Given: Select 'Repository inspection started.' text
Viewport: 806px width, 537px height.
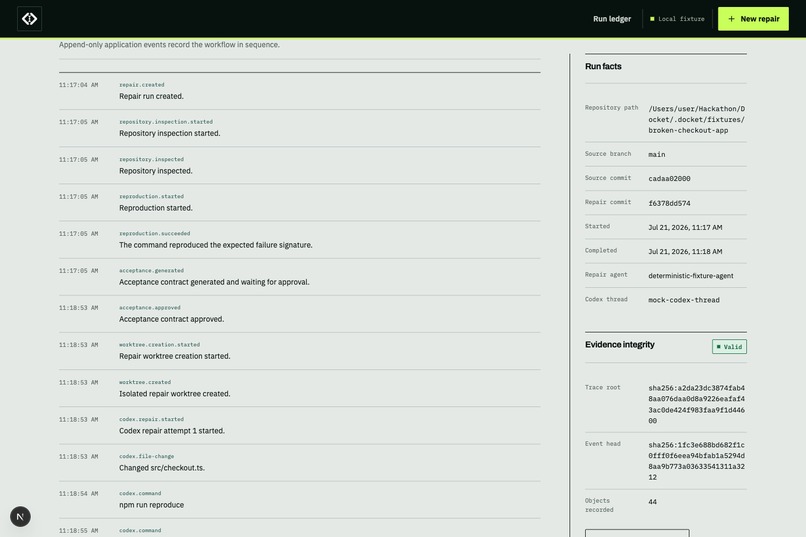Looking at the screenshot, I should click(170, 133).
